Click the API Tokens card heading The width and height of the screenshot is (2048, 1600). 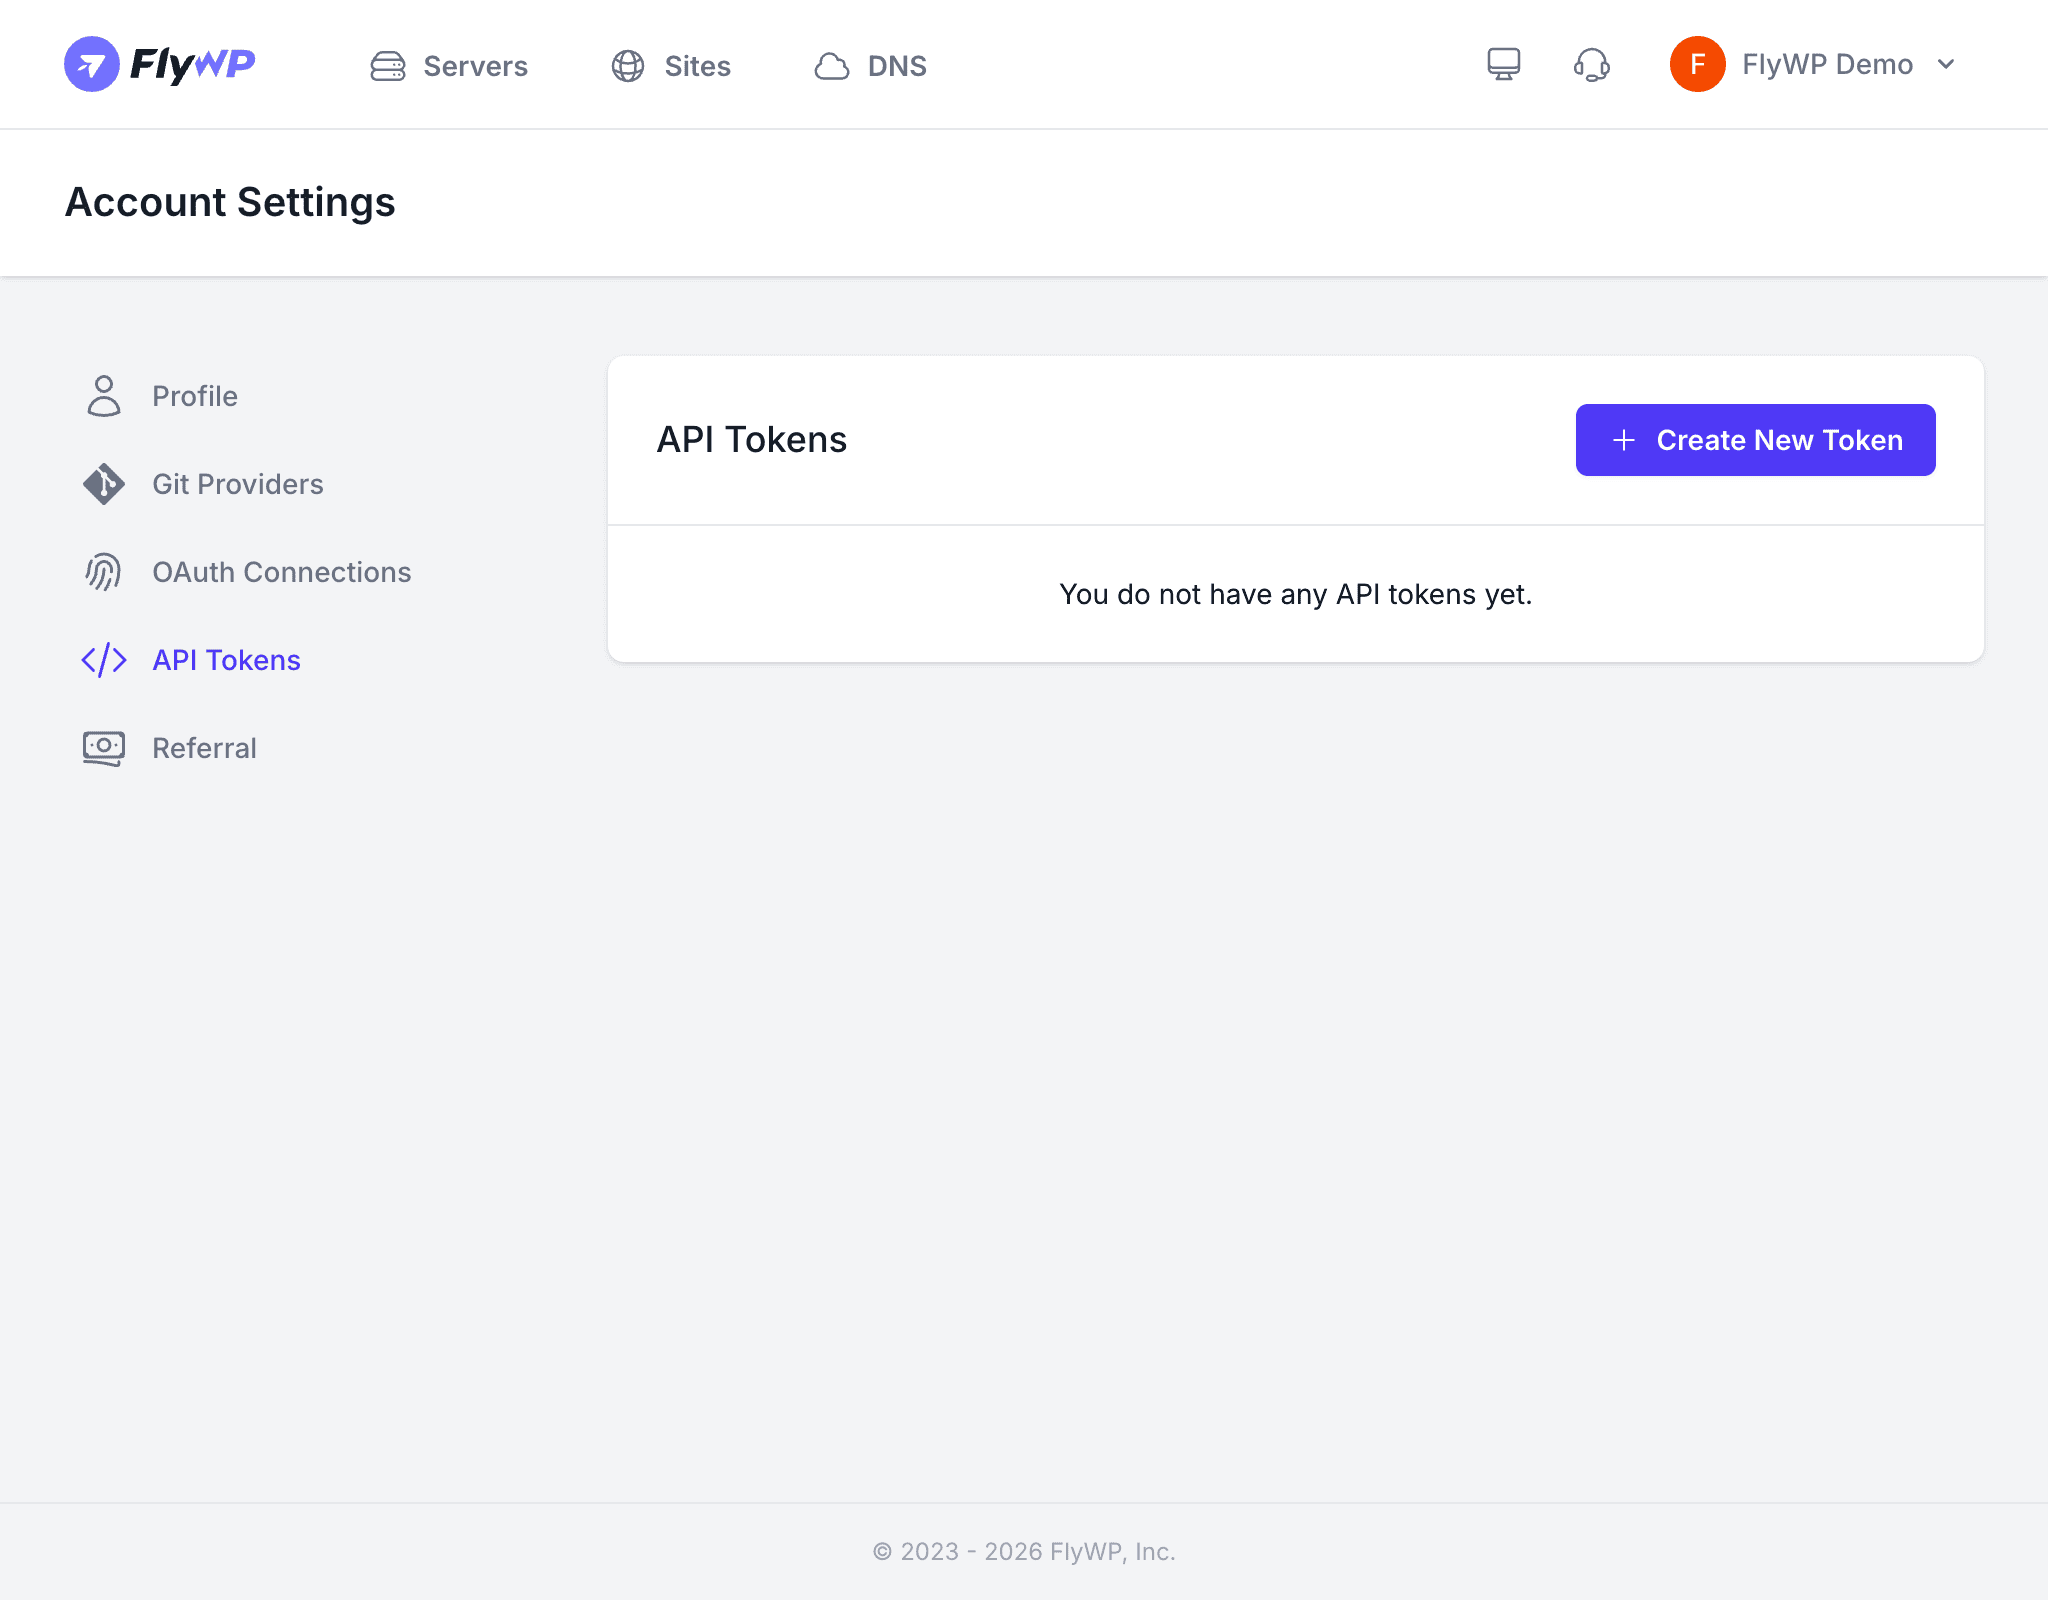752,440
